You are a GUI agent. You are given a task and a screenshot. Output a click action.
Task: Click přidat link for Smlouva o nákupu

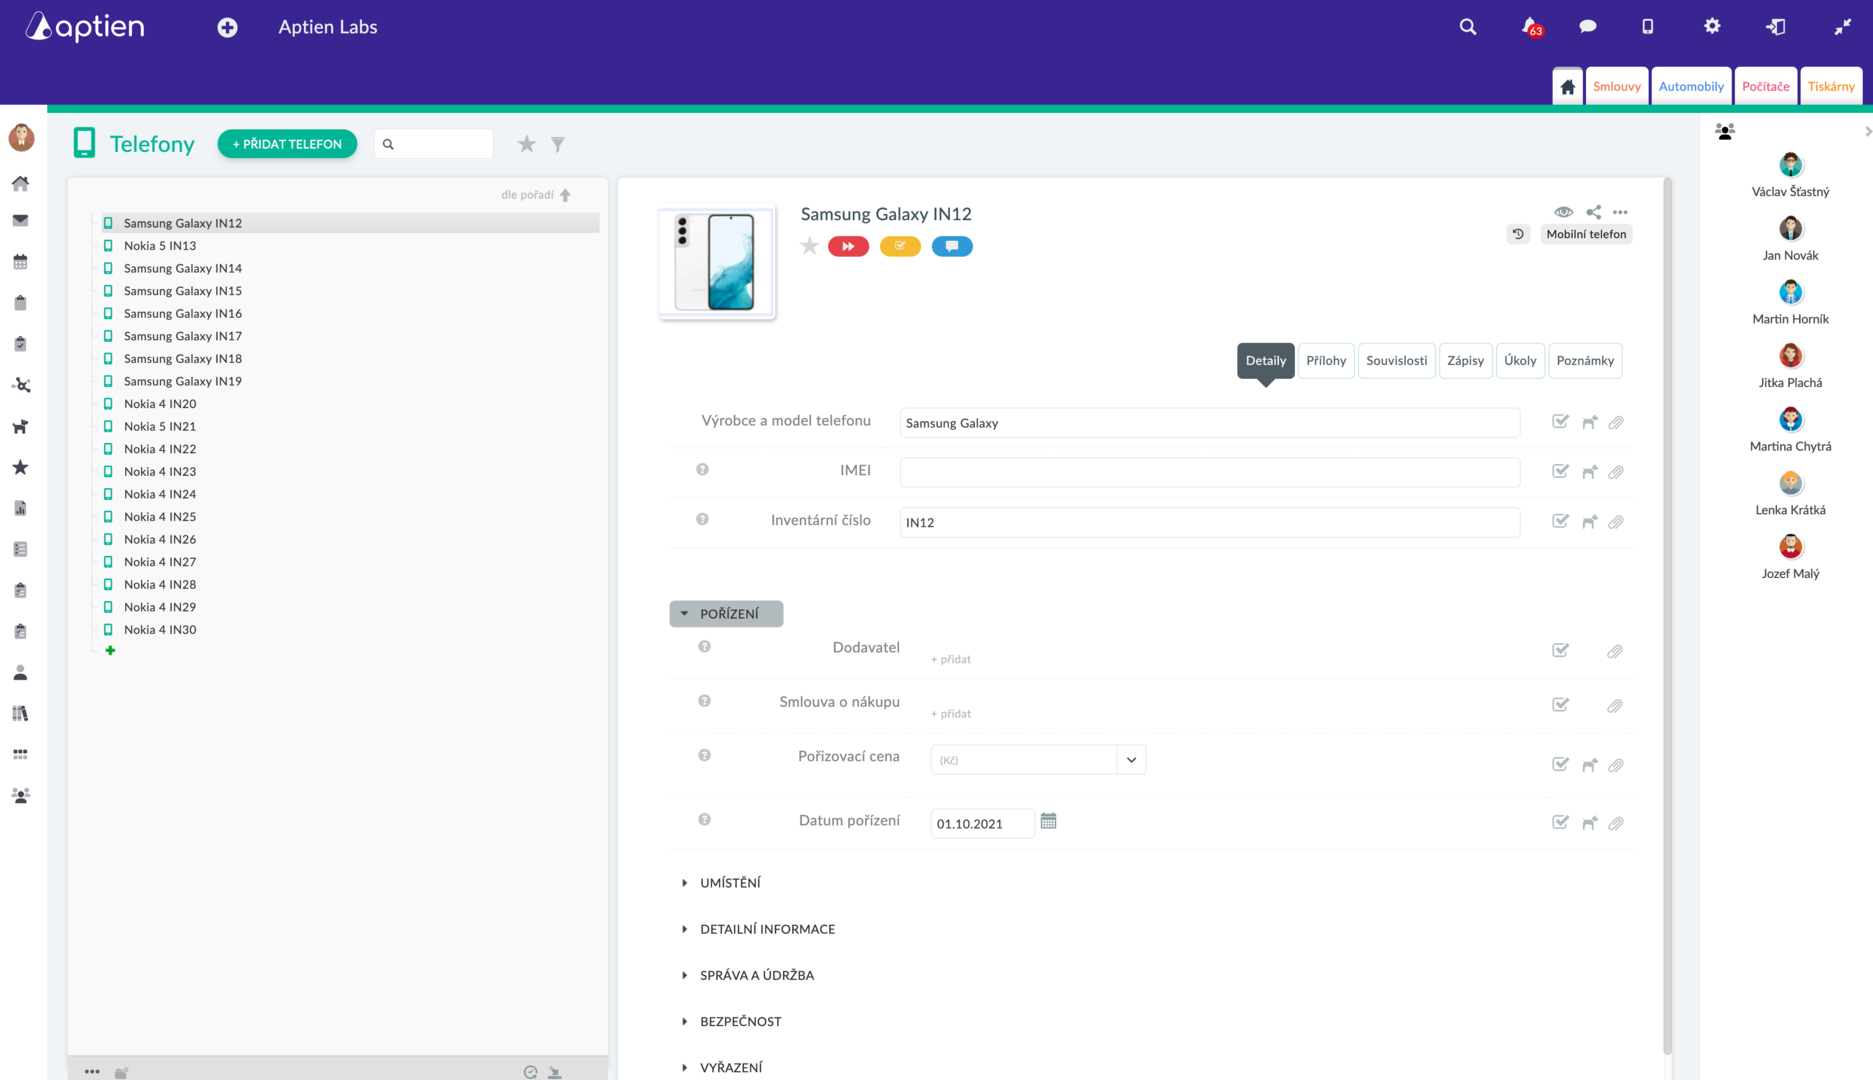point(951,714)
